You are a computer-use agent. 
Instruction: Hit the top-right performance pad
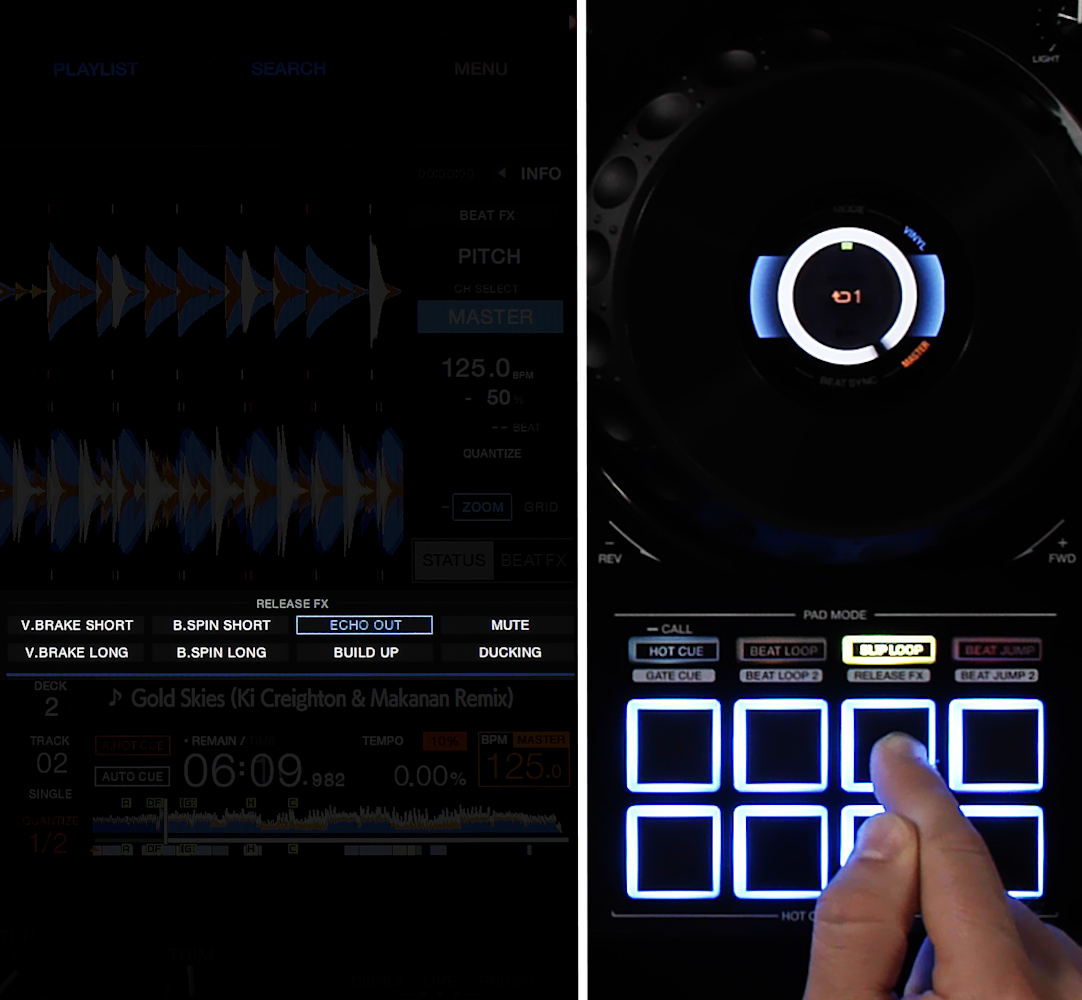tap(995, 746)
